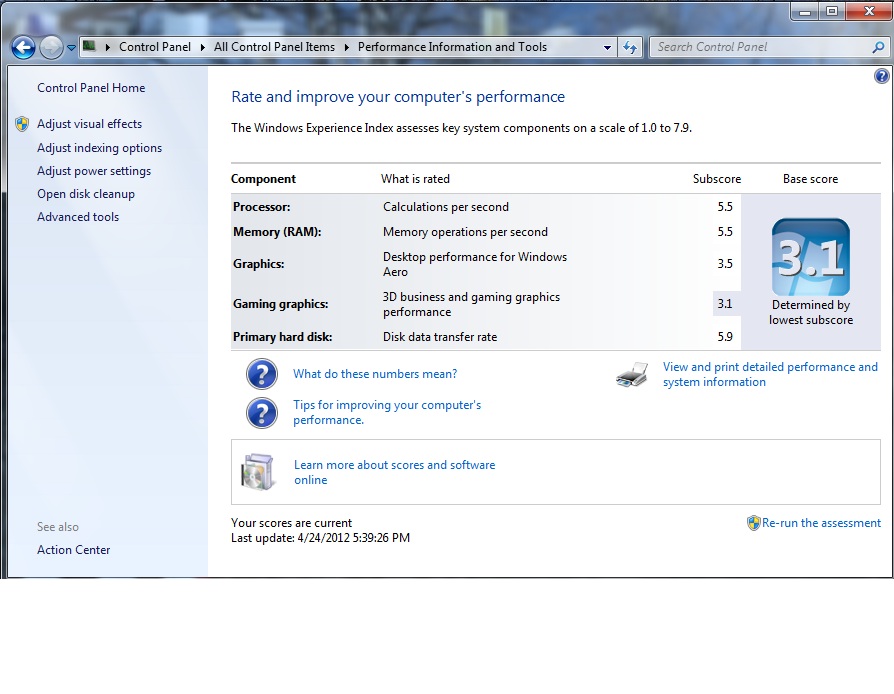The image size is (894, 694).
Task: Re-run the assessment
Action: tap(821, 523)
